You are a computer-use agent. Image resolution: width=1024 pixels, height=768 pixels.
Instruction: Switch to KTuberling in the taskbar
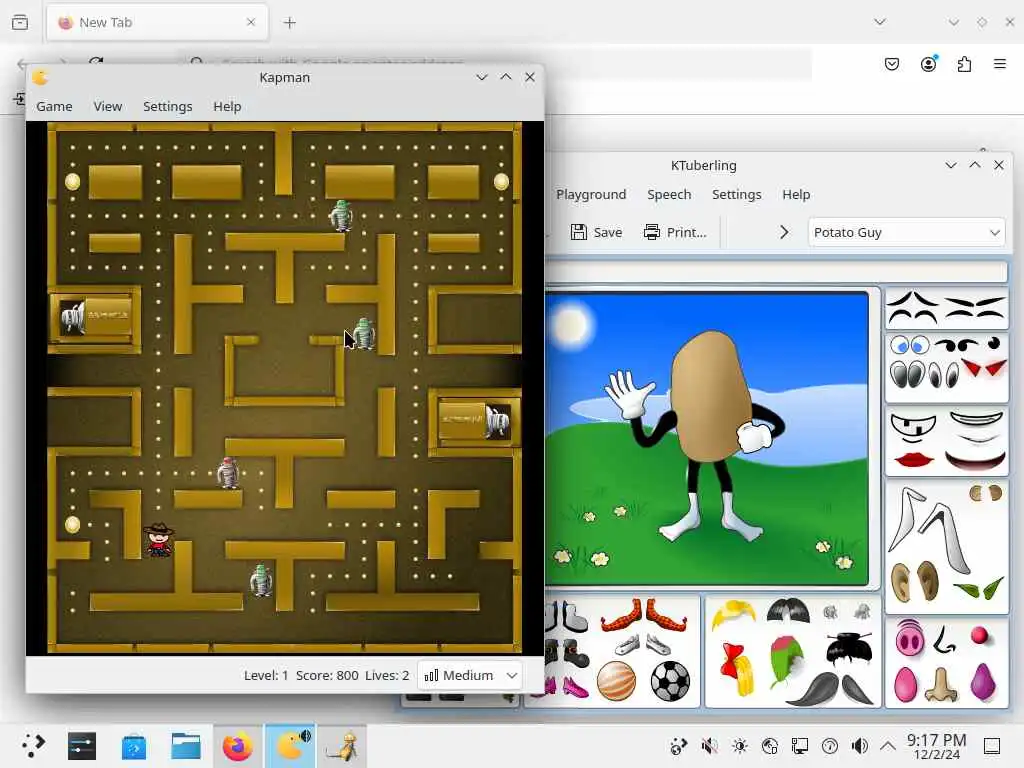pos(342,746)
